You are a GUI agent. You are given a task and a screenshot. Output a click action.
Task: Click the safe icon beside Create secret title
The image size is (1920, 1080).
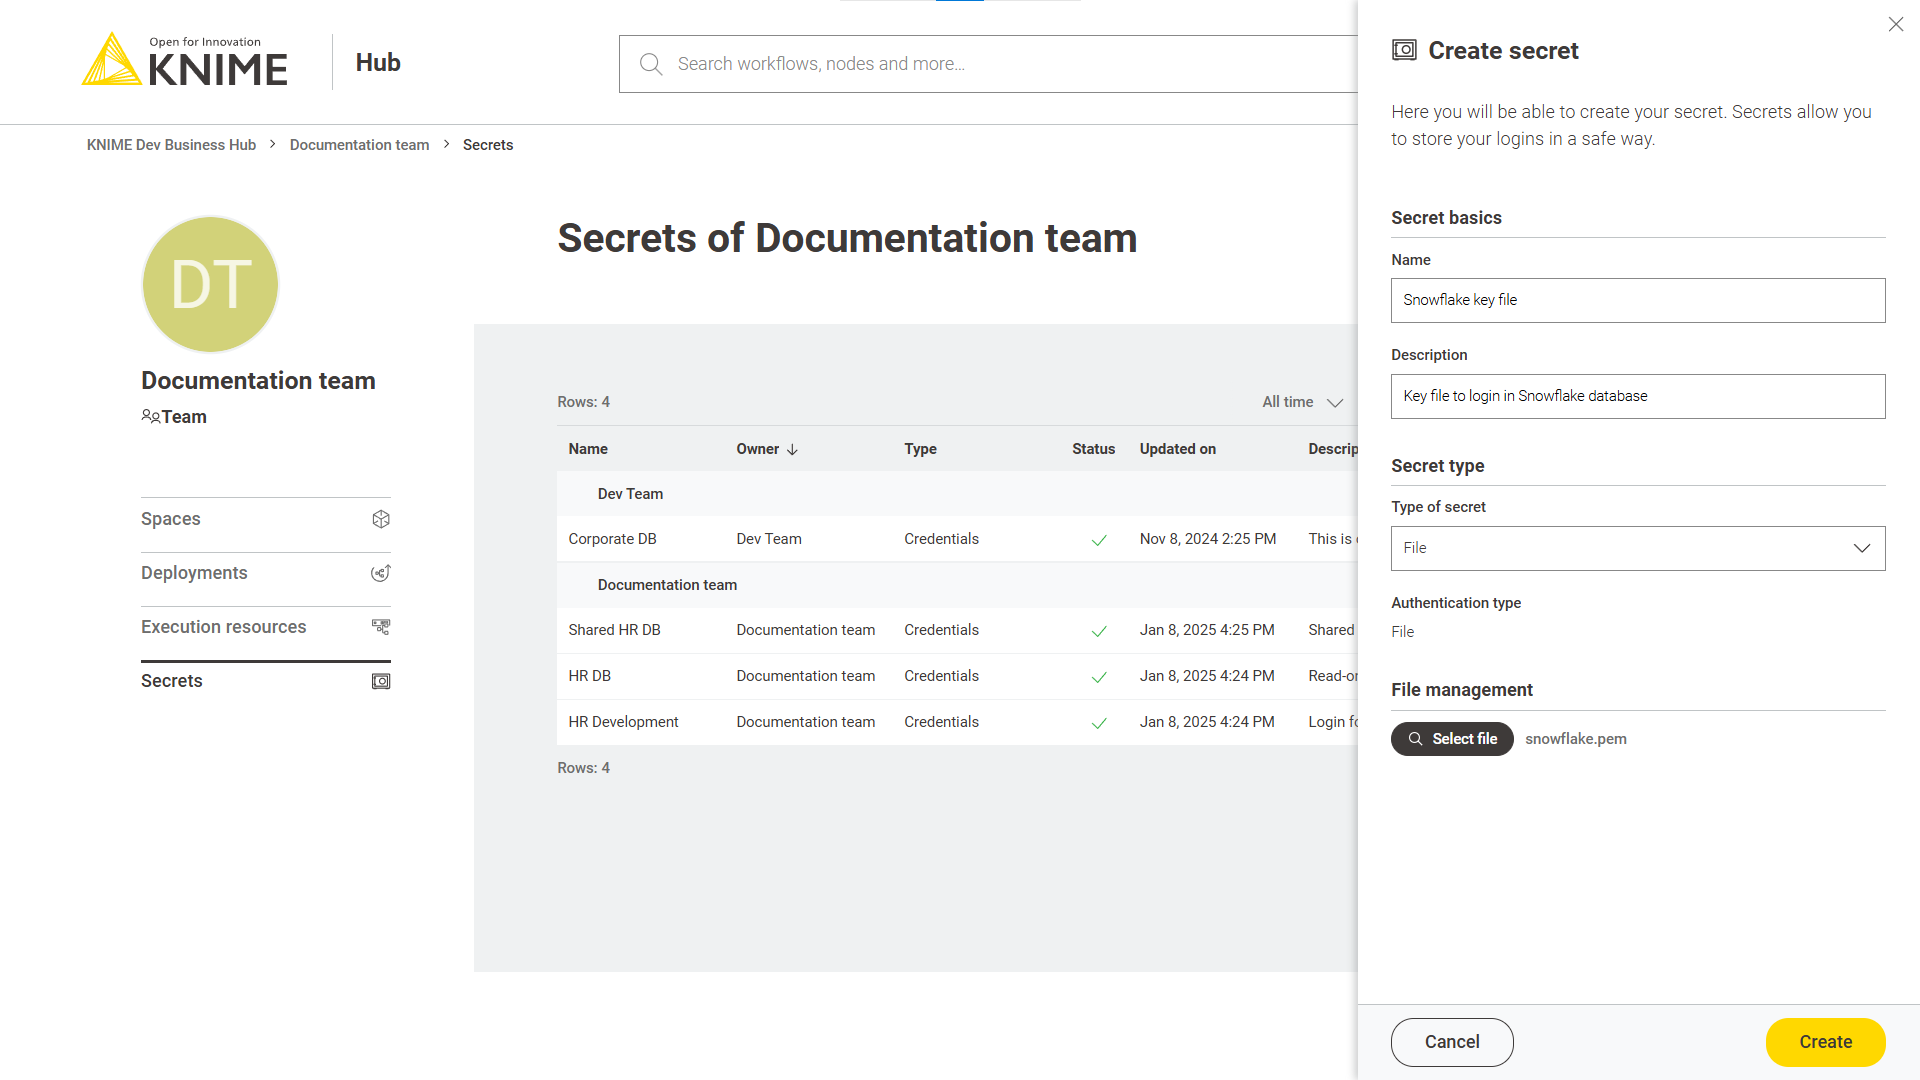[x=1404, y=50]
